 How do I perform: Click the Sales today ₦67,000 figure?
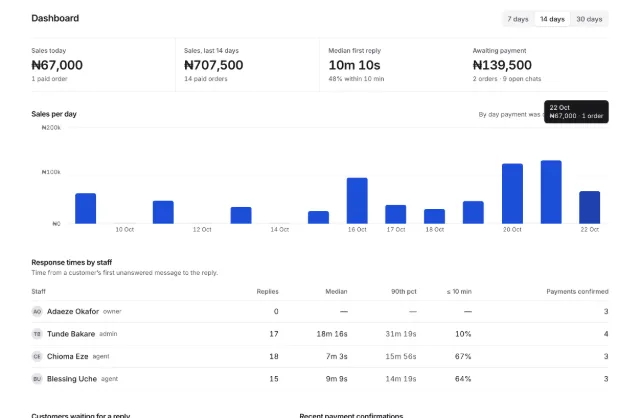click(57, 65)
